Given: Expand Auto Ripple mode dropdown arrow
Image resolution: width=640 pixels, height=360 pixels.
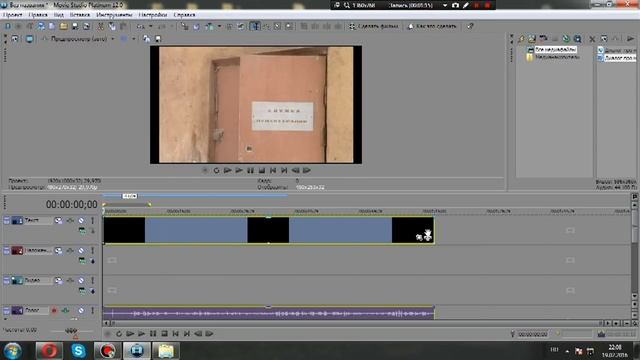Looking at the screenshot, I should click(x=219, y=26).
